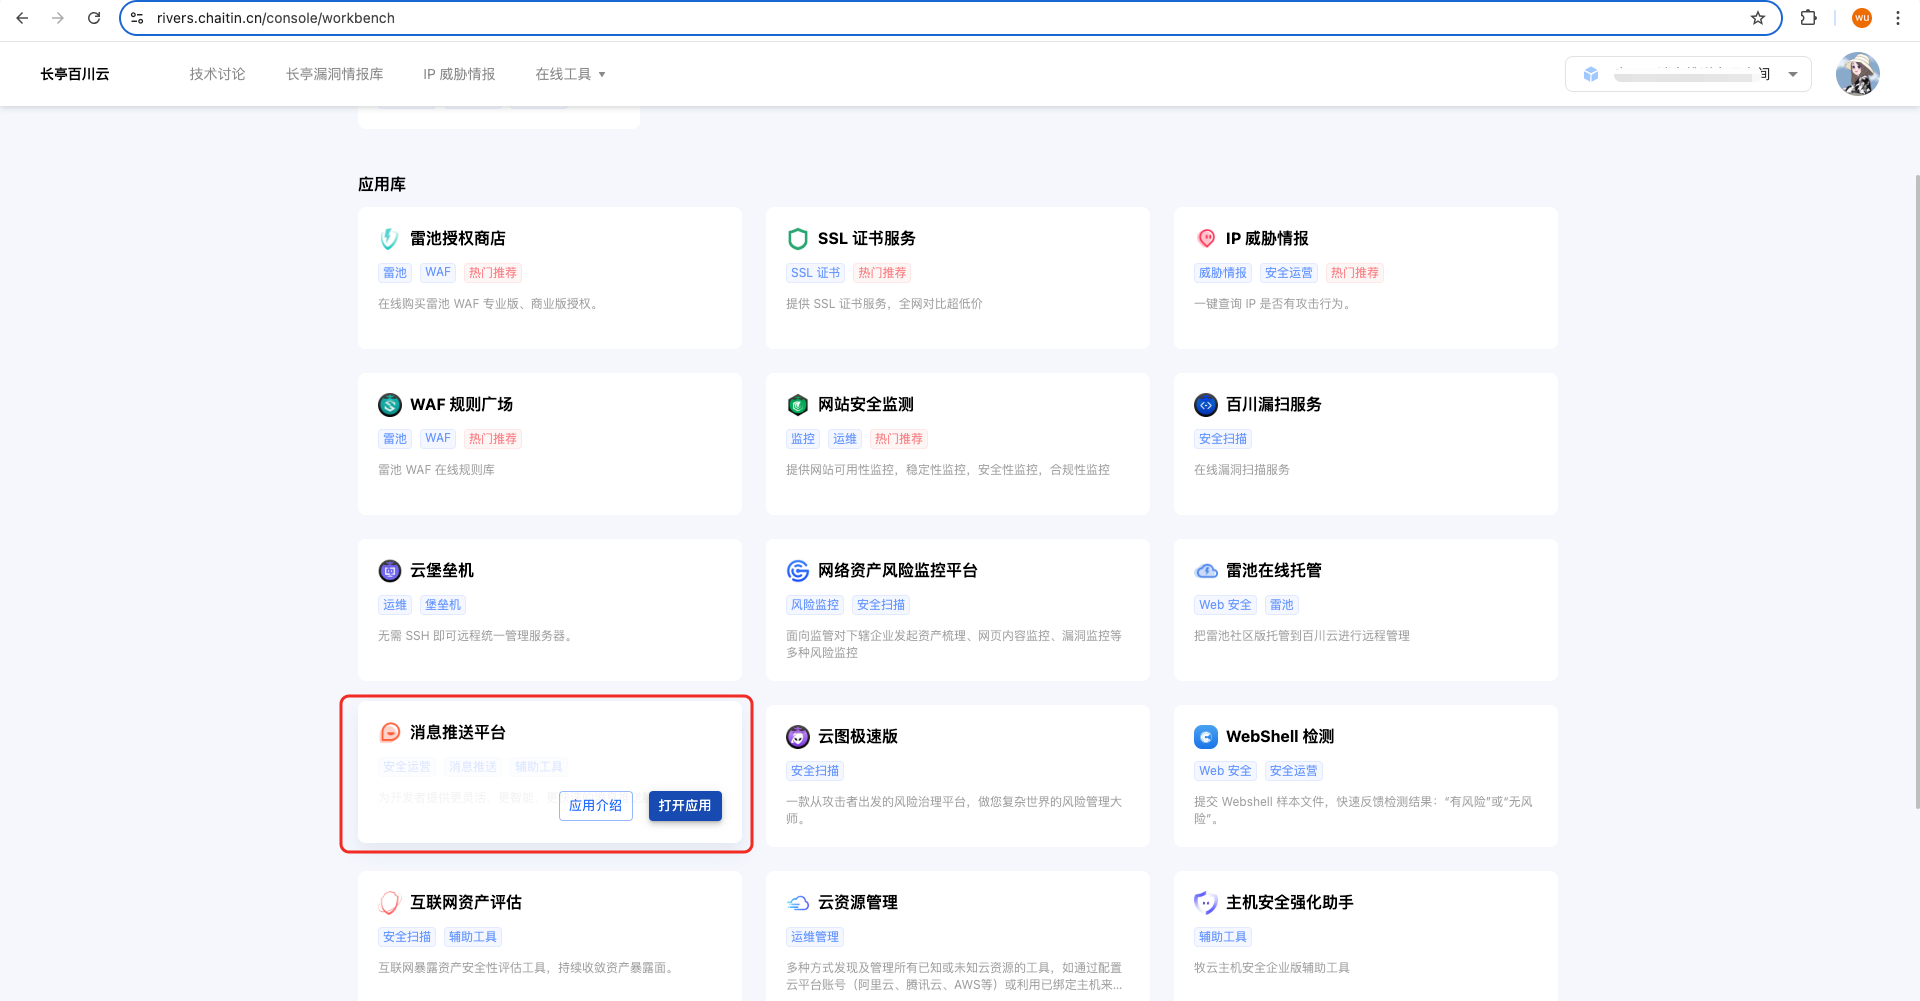Image resolution: width=1920 pixels, height=1001 pixels.
Task: Go to 技术讨论 in the navigation
Action: tap(217, 74)
